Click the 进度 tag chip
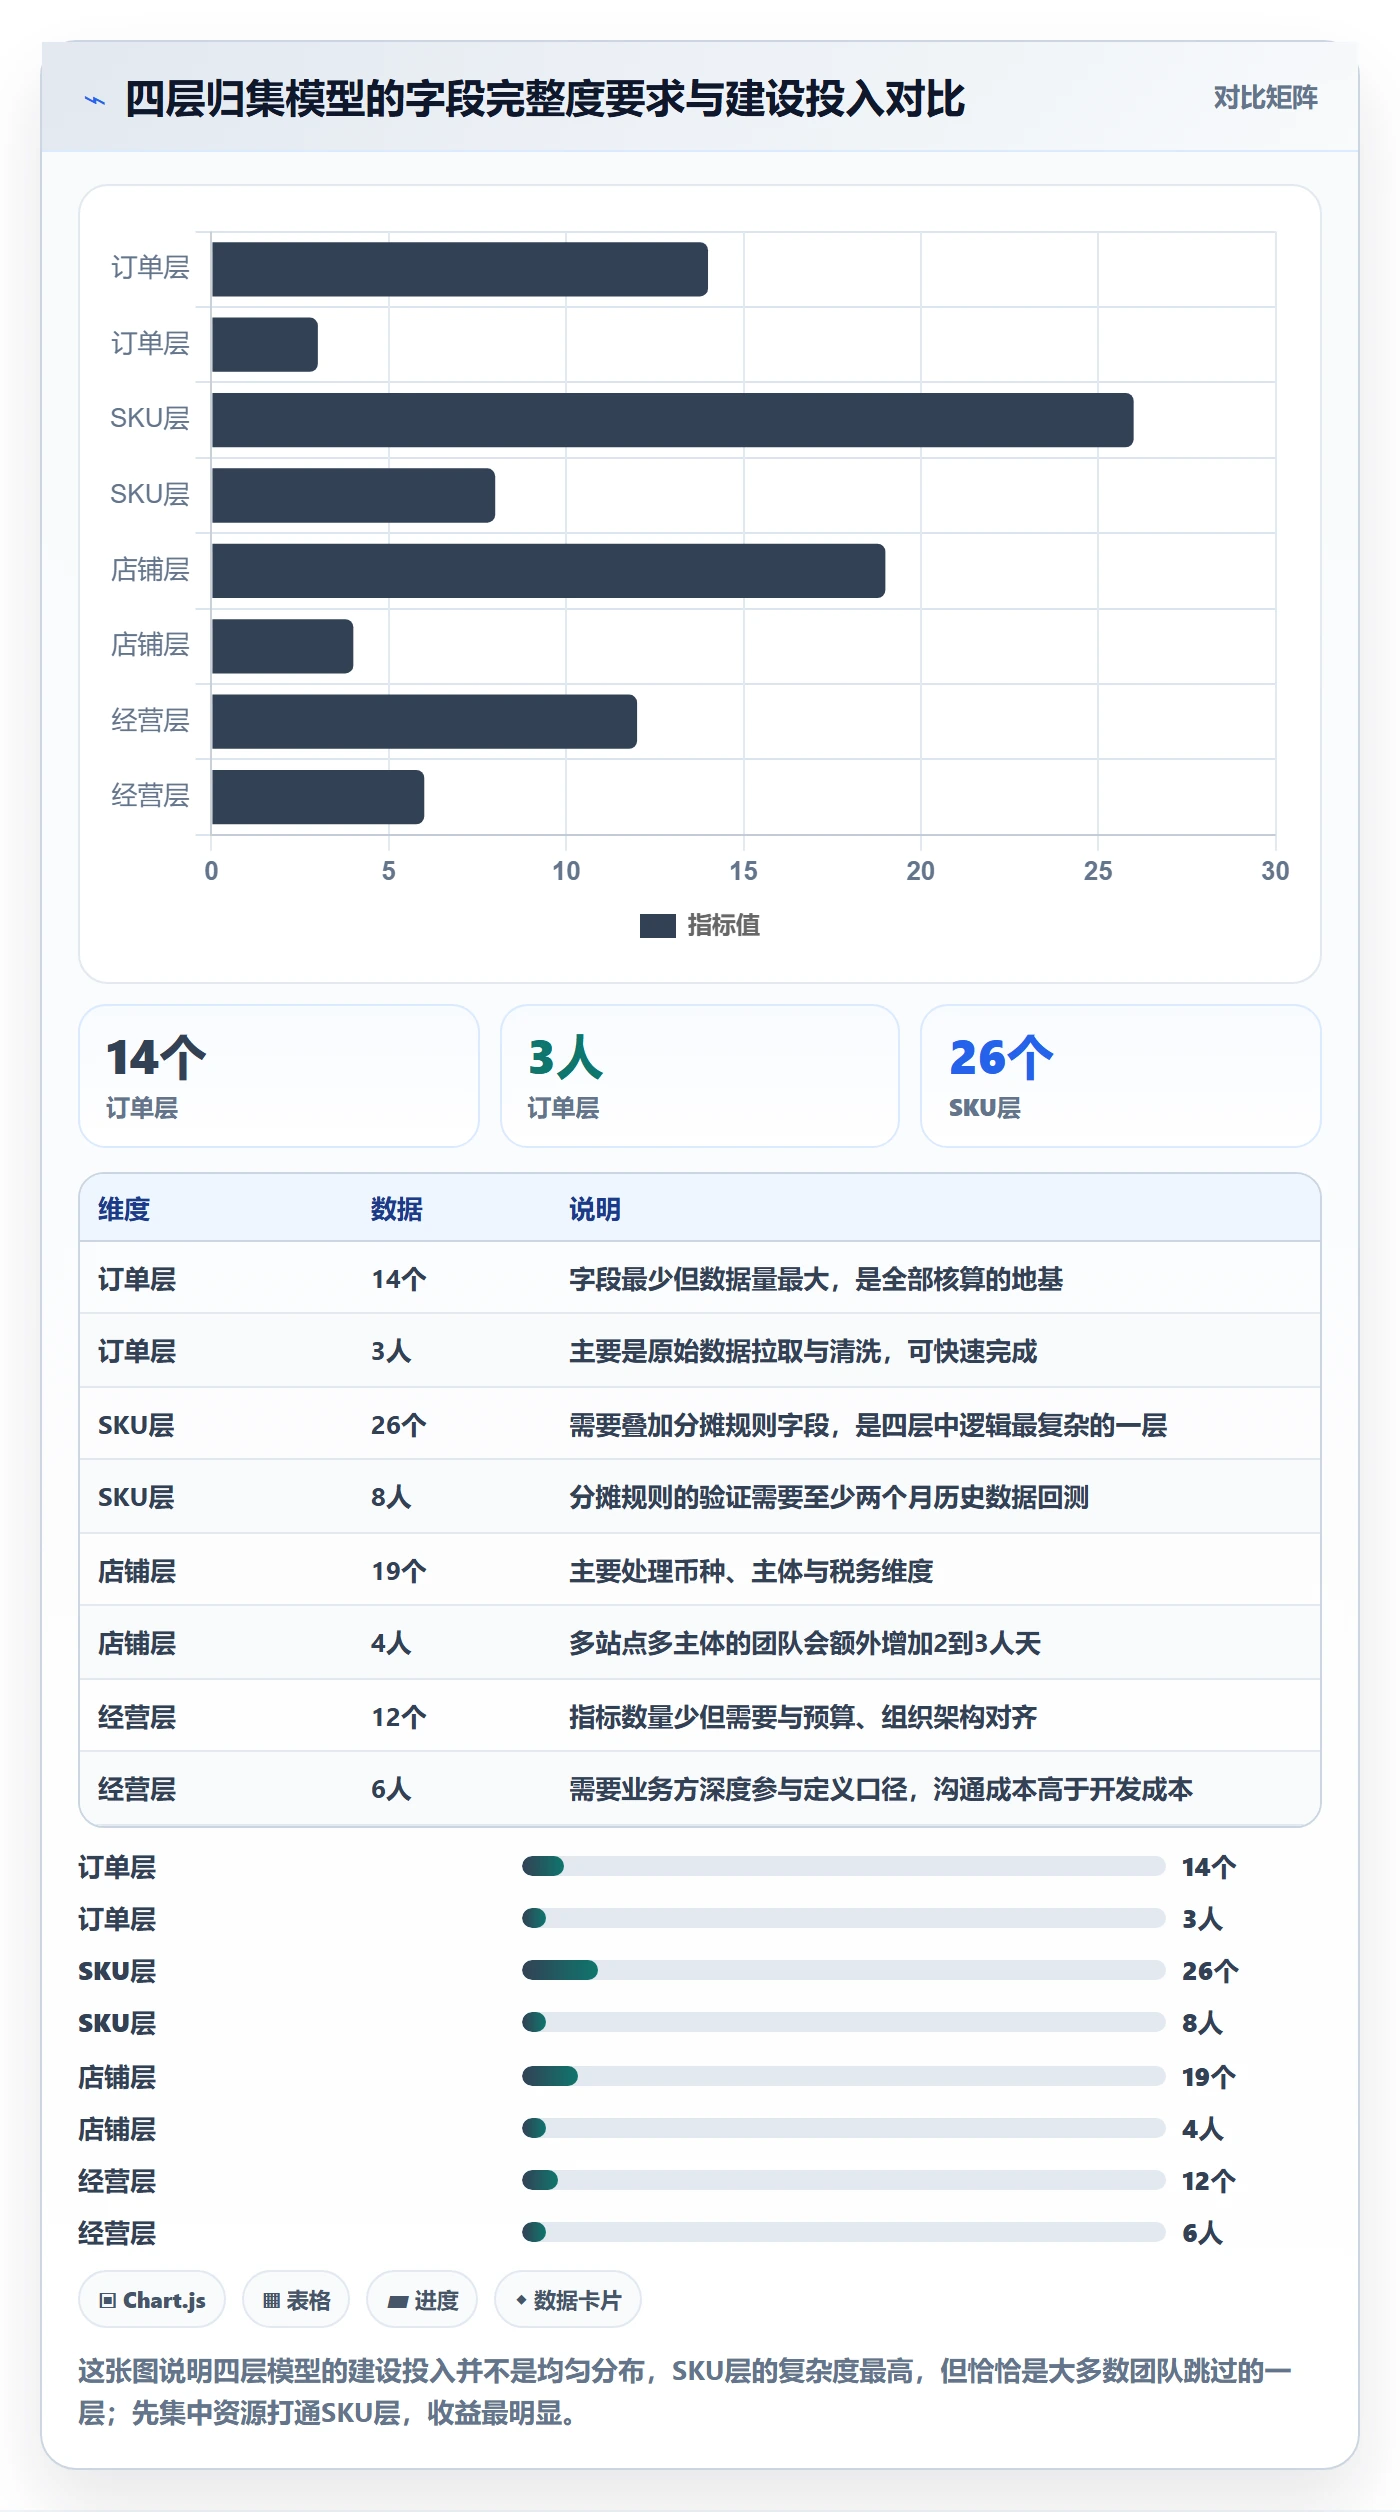The width and height of the screenshot is (1400, 2512). [x=422, y=2300]
